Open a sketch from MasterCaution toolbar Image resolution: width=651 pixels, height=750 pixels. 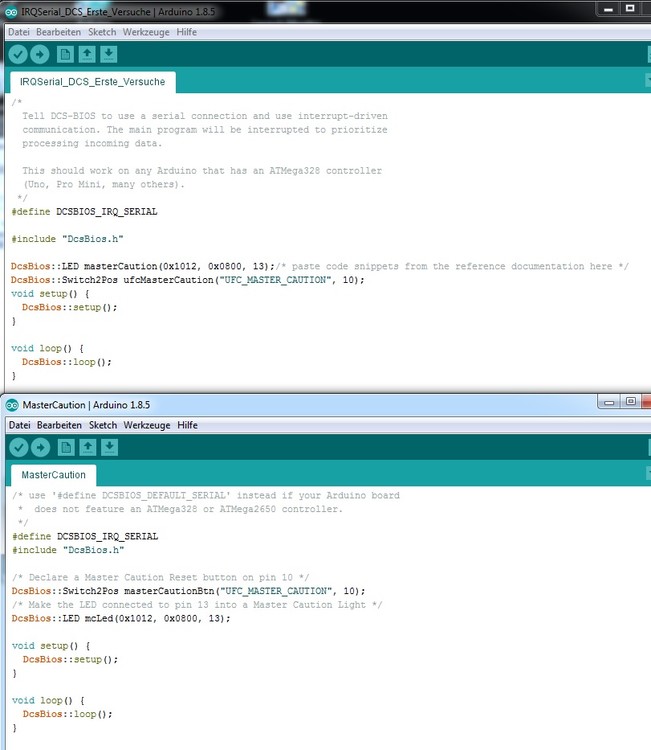(x=88, y=448)
